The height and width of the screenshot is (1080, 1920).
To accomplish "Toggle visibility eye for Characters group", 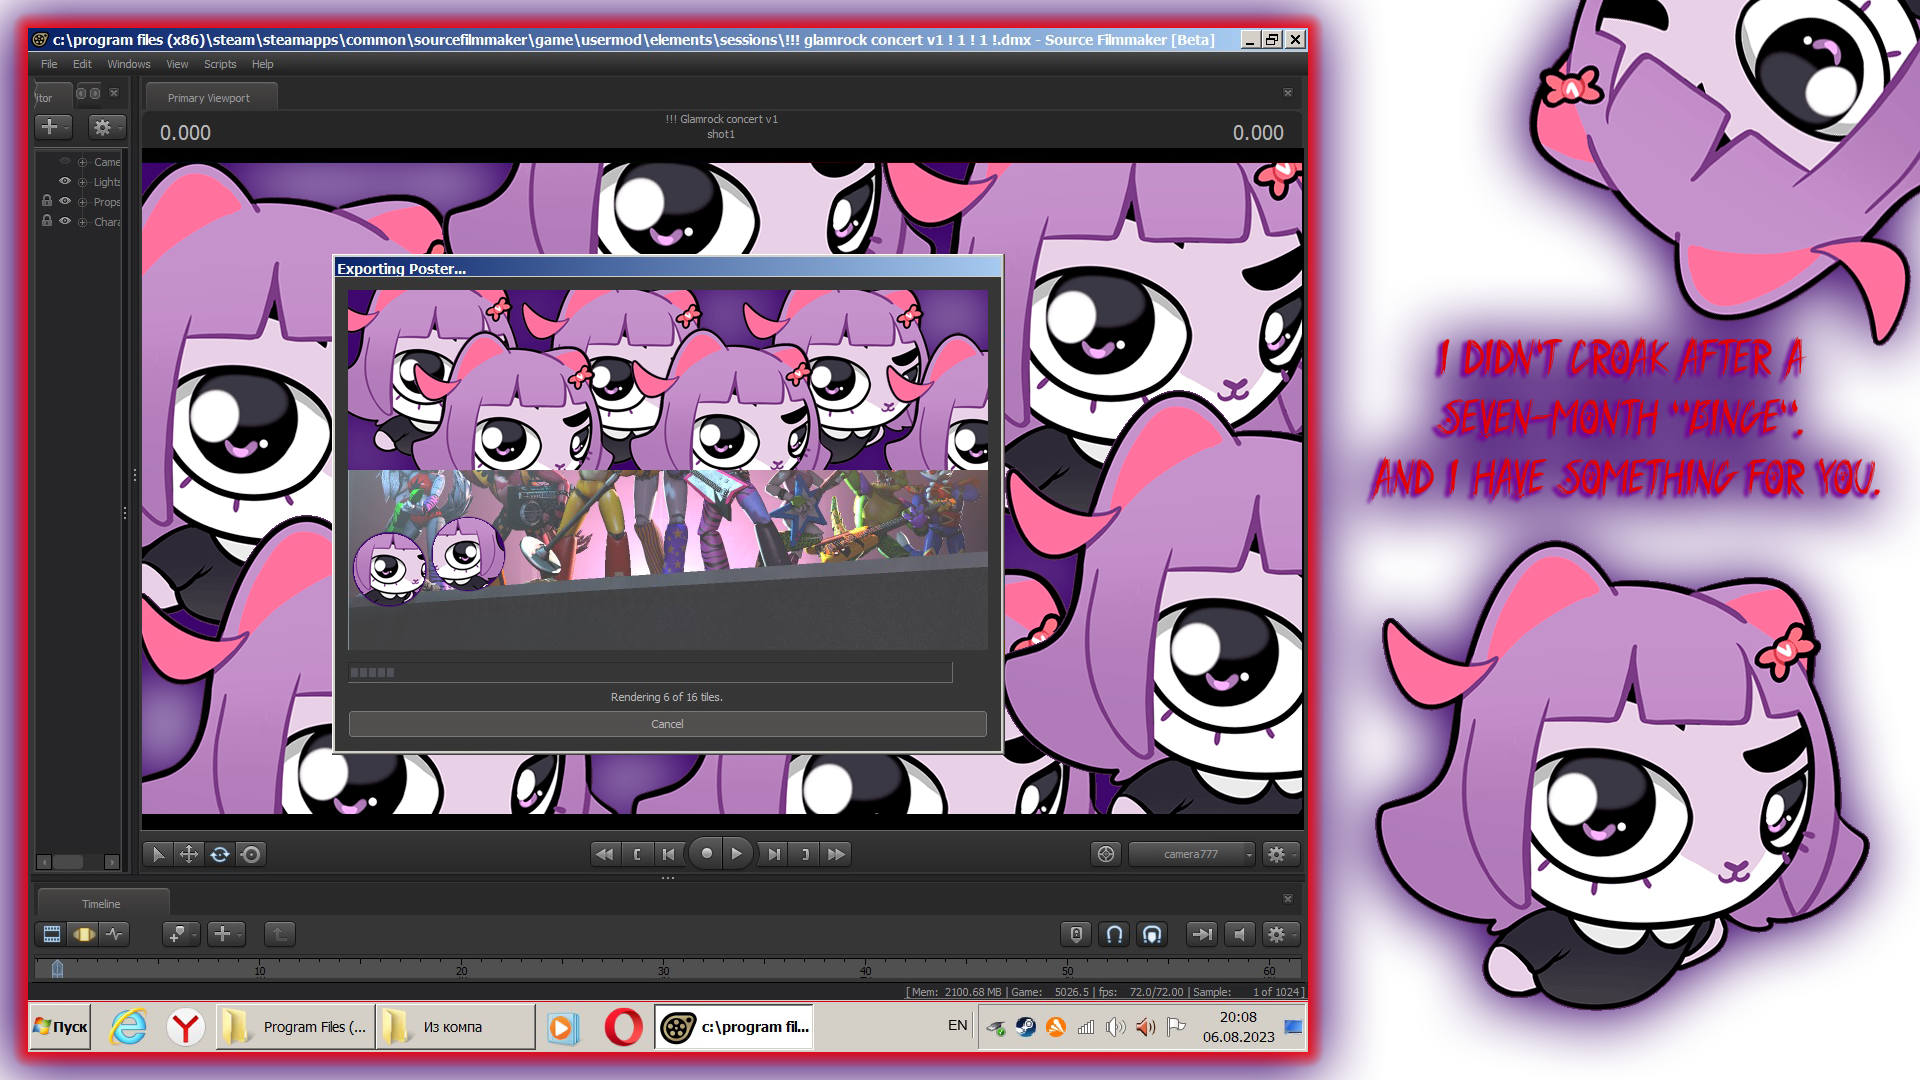I will pyautogui.click(x=65, y=221).
